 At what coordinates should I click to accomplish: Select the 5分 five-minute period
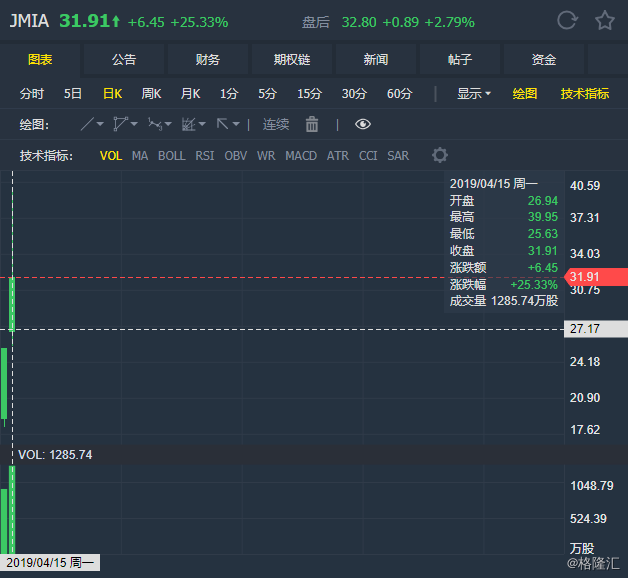268,94
